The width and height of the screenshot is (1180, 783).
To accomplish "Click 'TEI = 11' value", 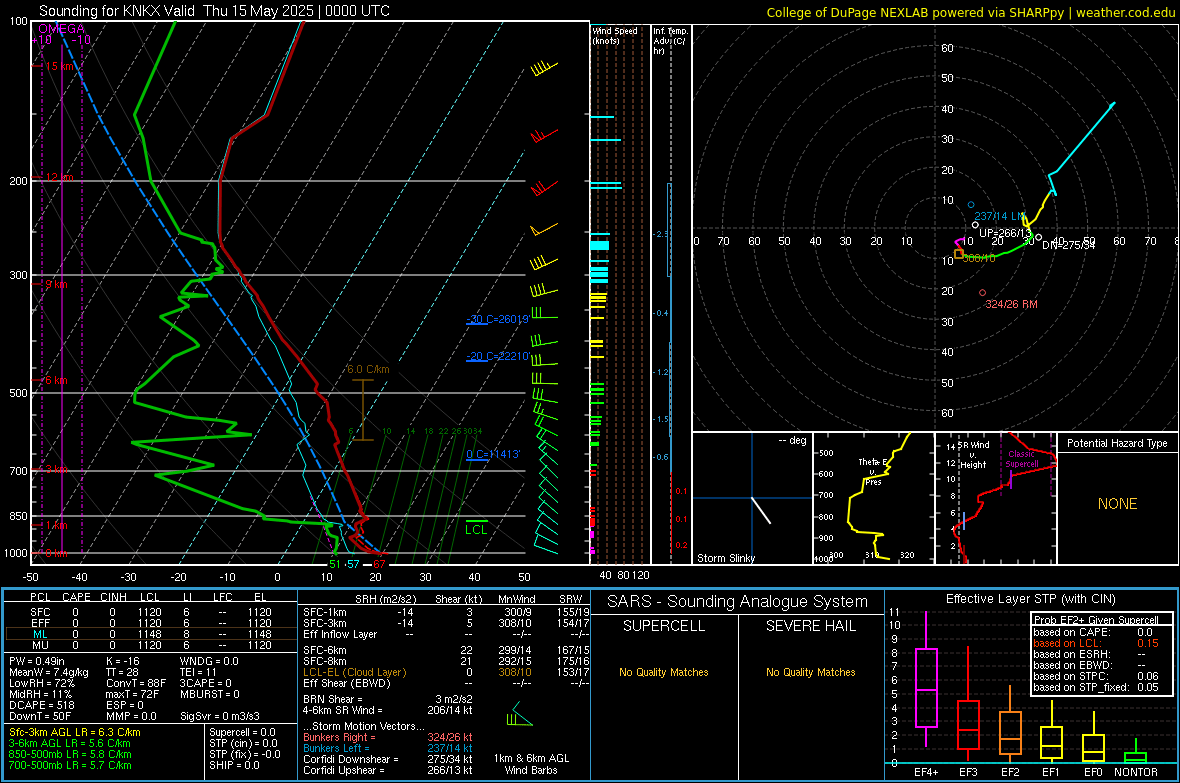I will 198,672.
